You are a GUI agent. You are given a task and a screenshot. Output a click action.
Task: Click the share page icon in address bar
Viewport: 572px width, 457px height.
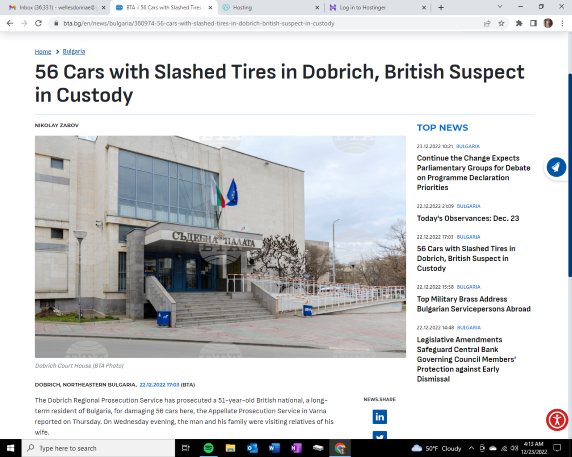(487, 23)
